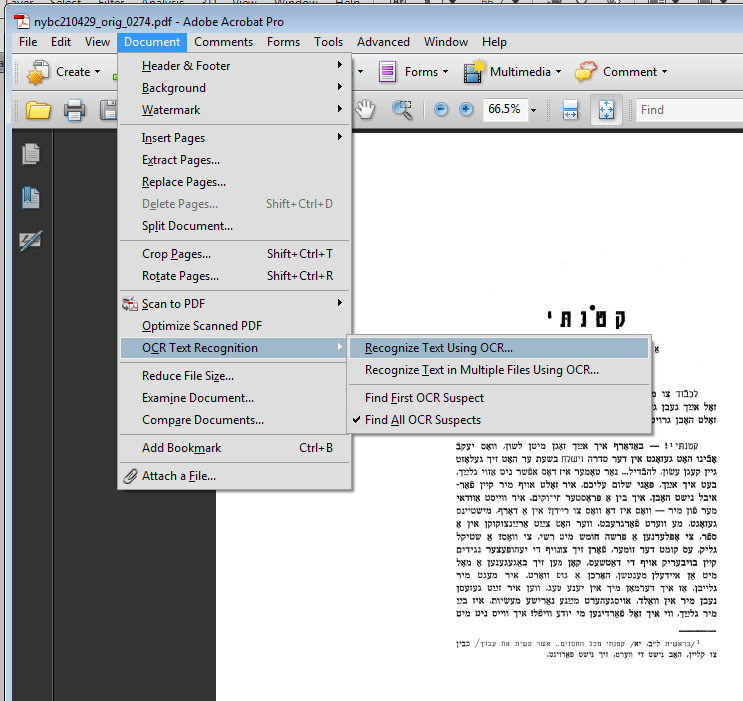The height and width of the screenshot is (701, 743).
Task: Toggle the fit one full page view
Action: click(606, 110)
